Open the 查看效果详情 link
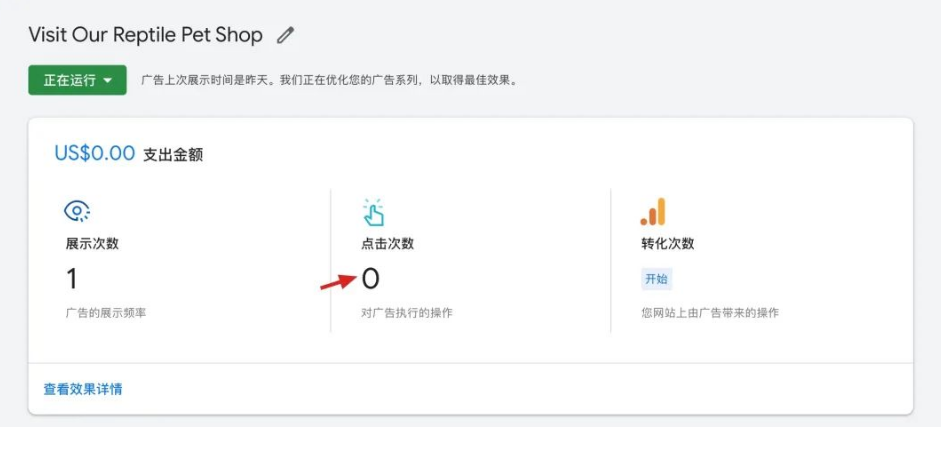Image resolution: width=941 pixels, height=455 pixels. tap(83, 389)
